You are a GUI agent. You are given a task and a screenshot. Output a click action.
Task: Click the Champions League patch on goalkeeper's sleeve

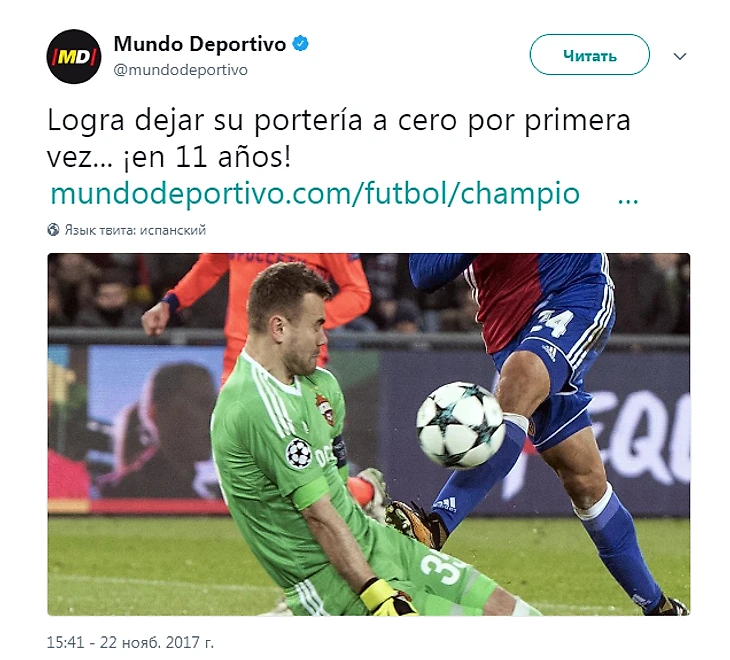click(x=298, y=452)
